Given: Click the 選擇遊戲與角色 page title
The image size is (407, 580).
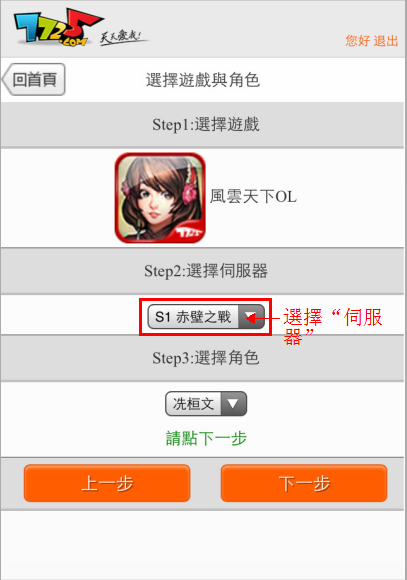Looking at the screenshot, I should (x=203, y=80).
